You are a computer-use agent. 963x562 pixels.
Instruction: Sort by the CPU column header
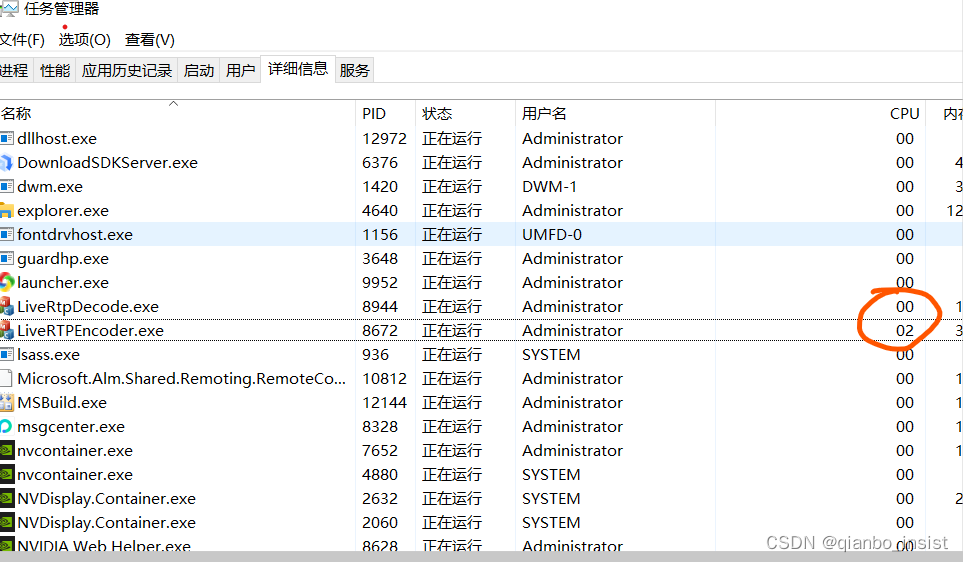(x=821, y=114)
